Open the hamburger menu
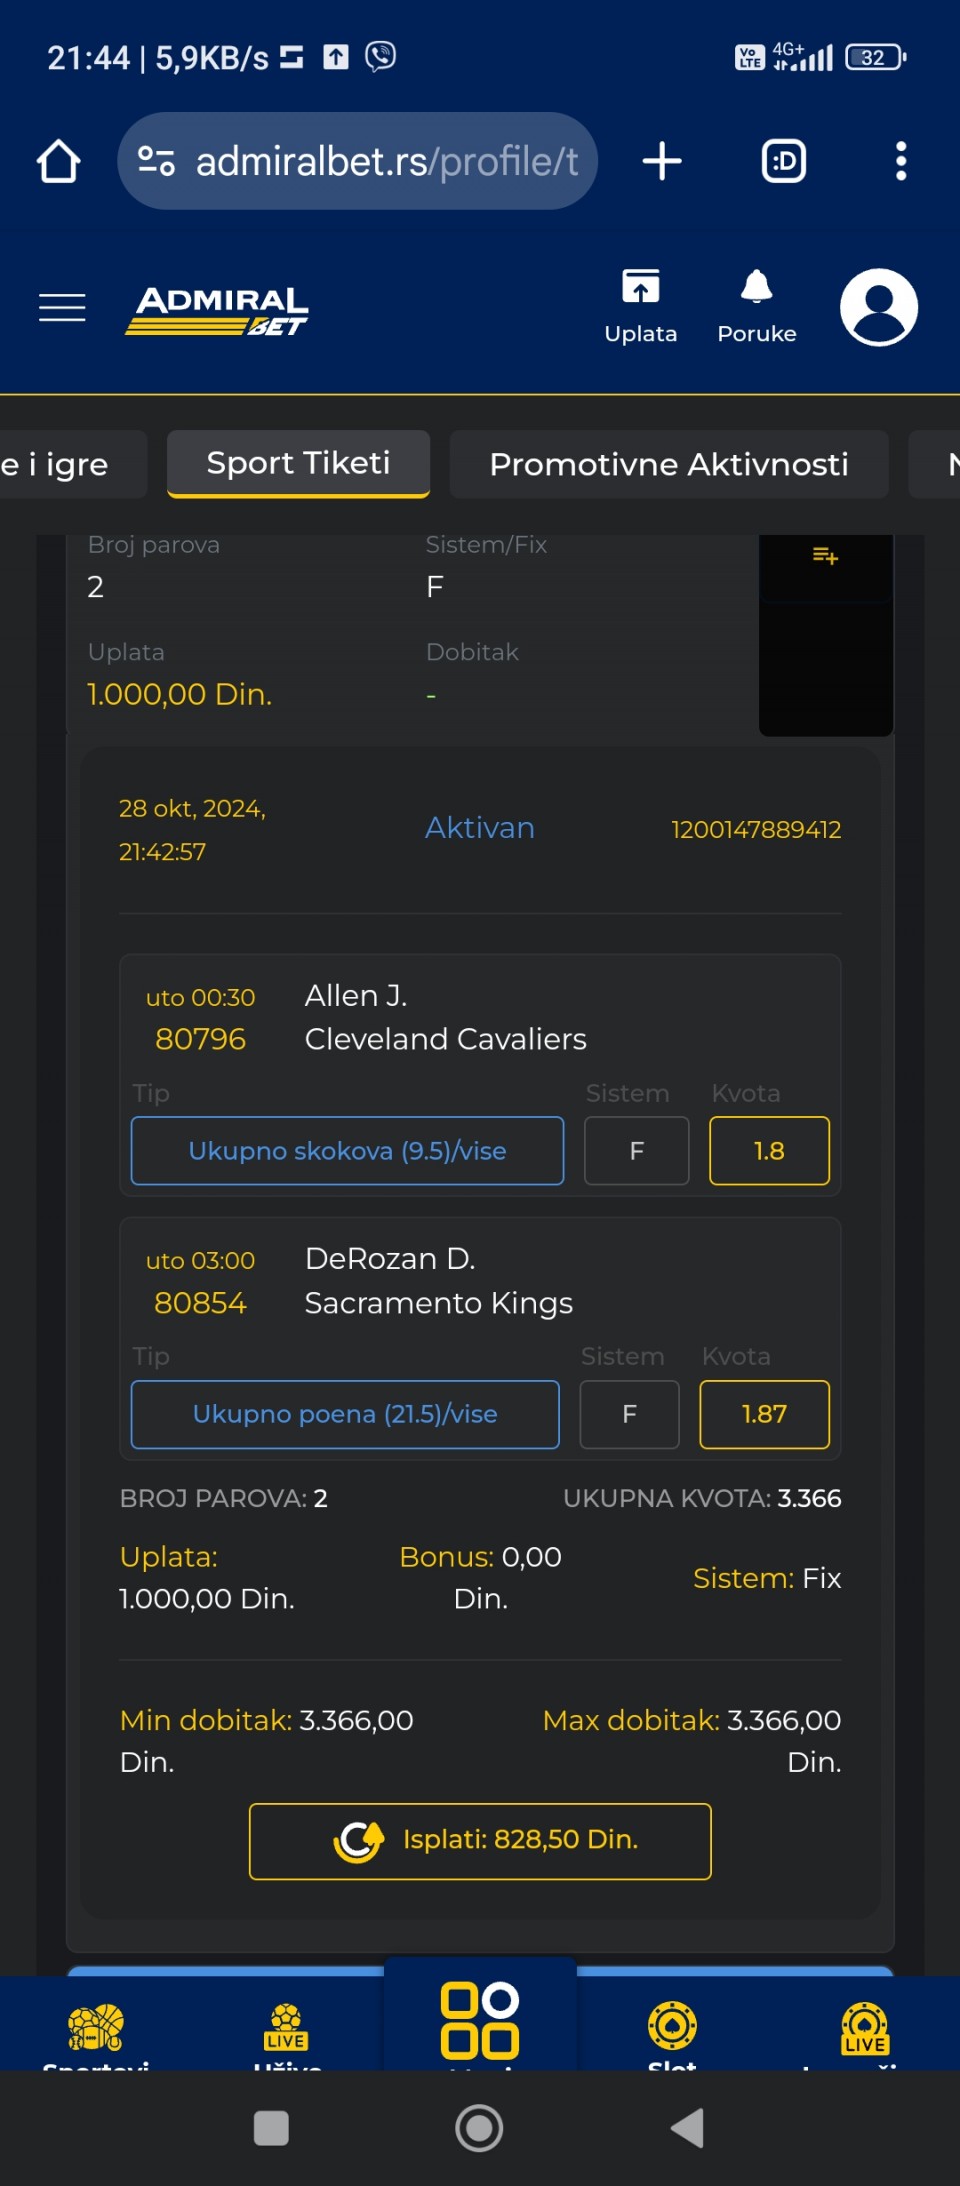This screenshot has height=2186, width=960. tap(62, 308)
